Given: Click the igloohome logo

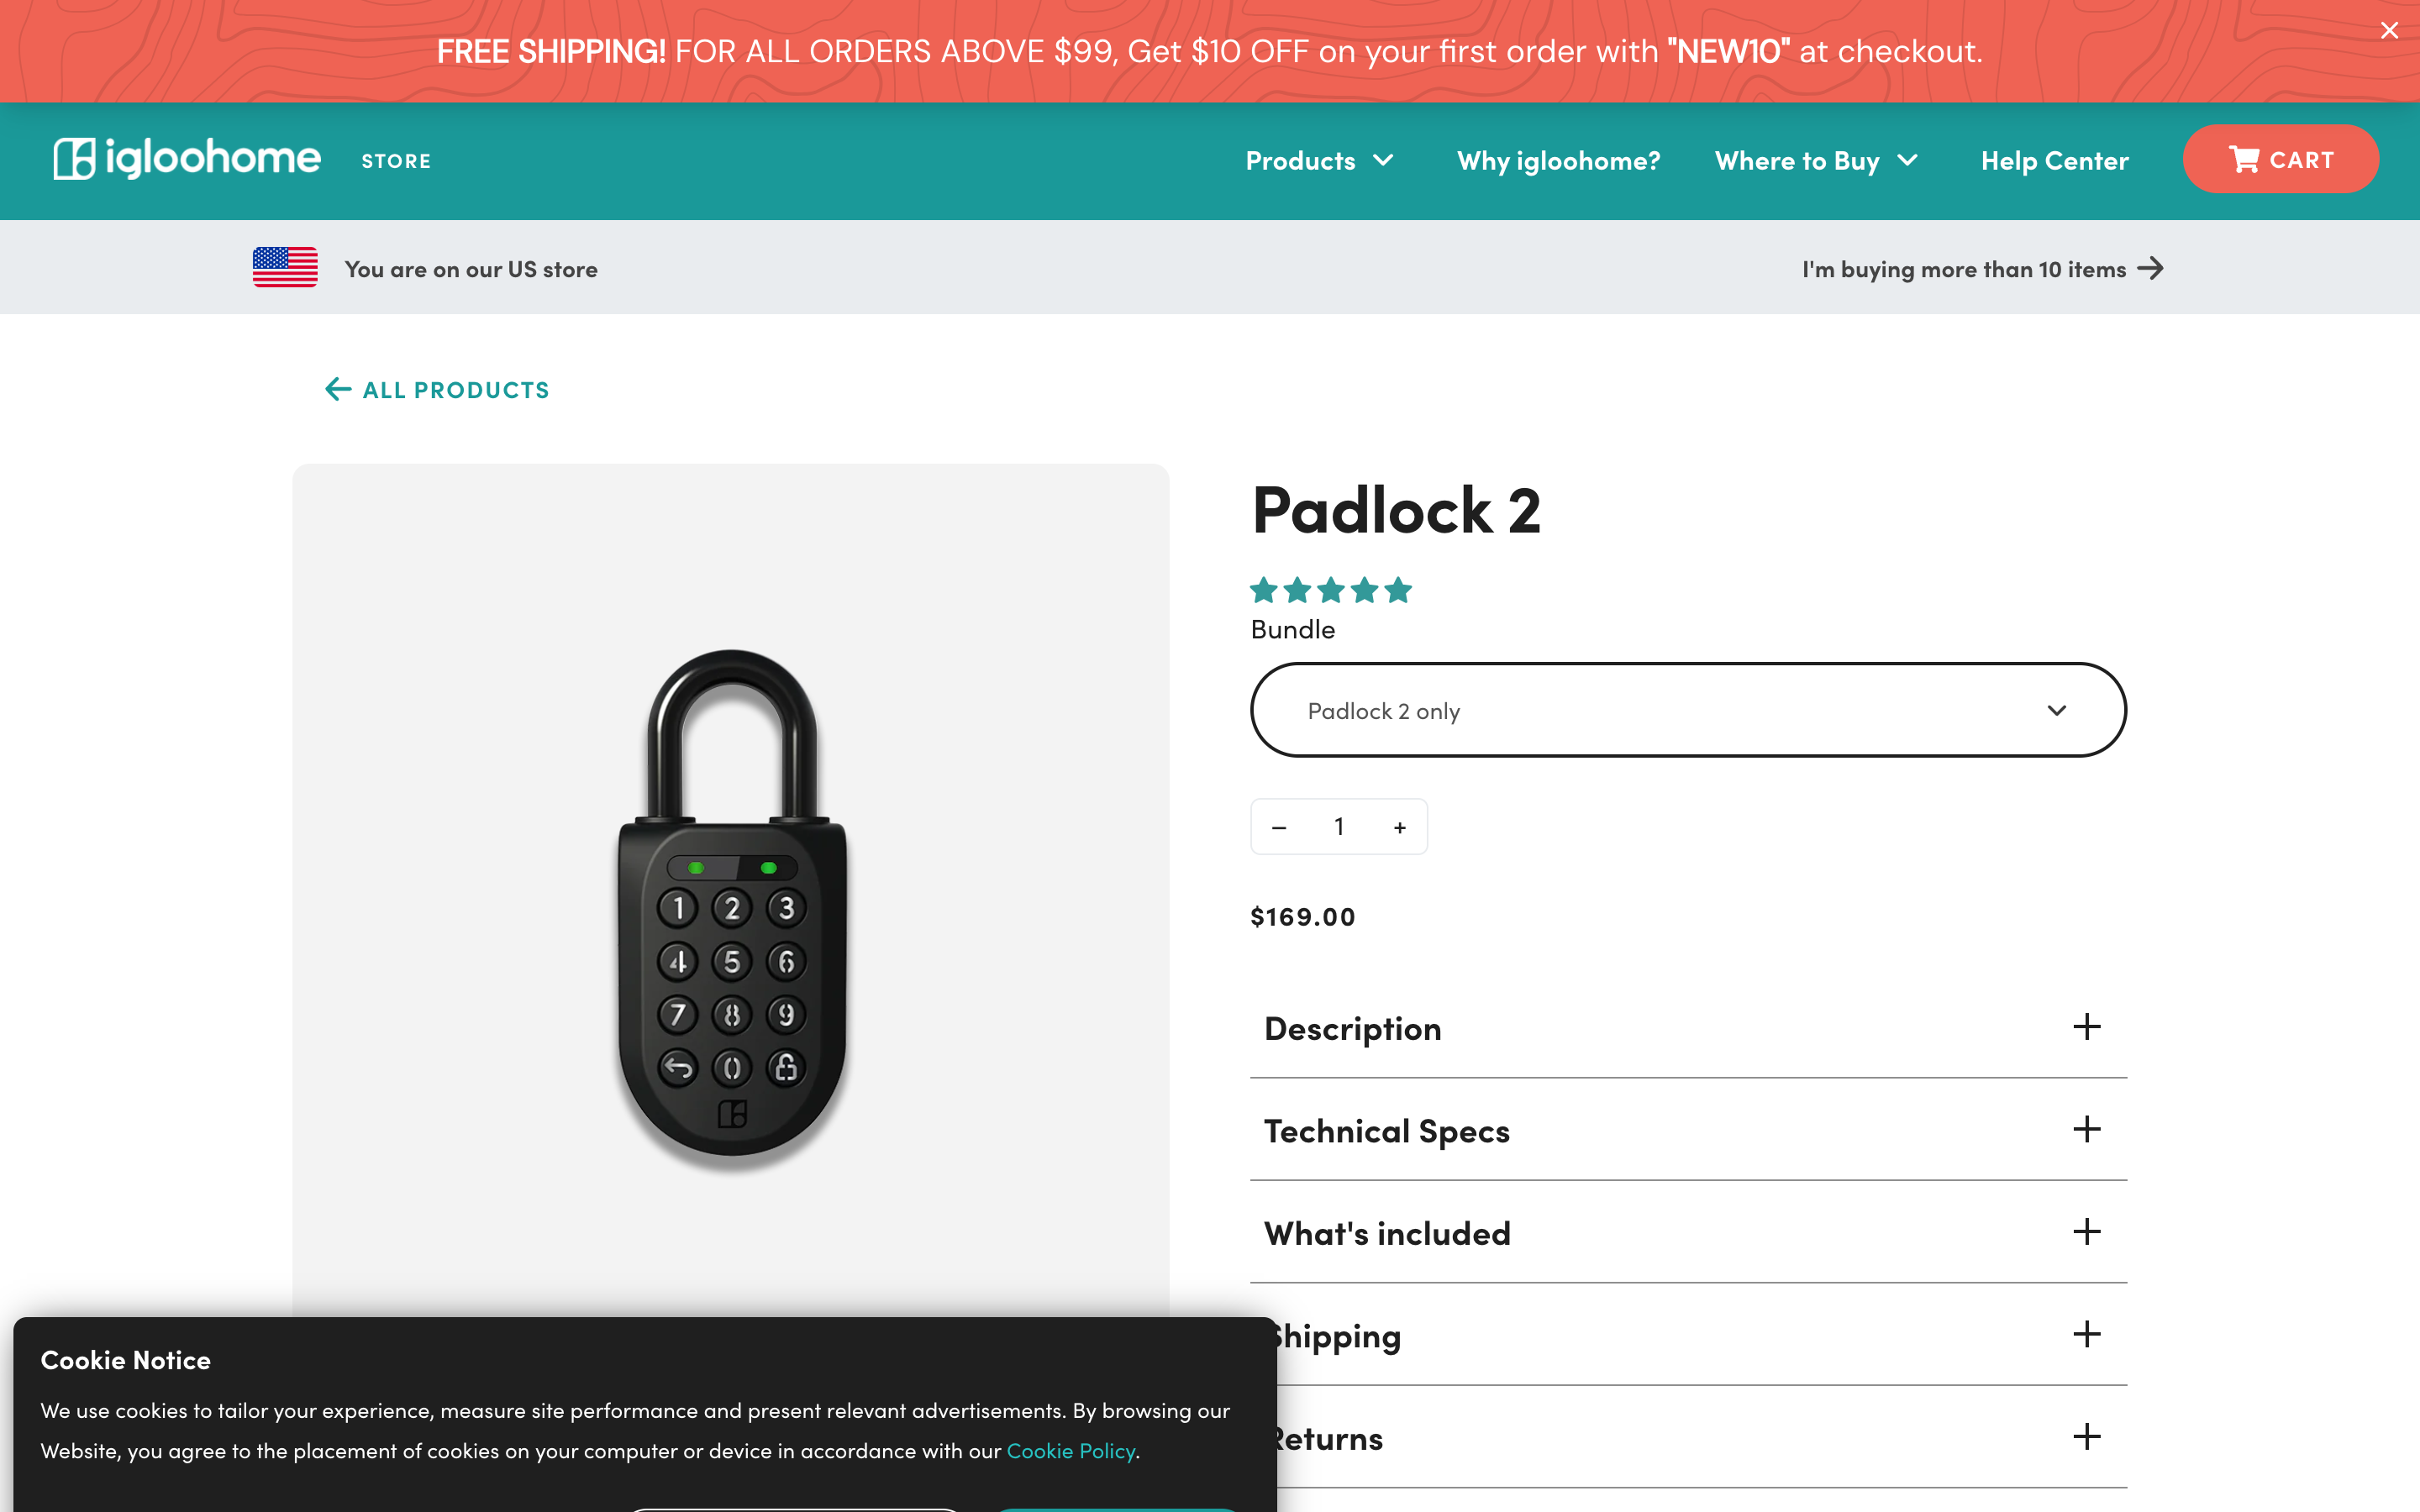Looking at the screenshot, I should coord(184,157).
